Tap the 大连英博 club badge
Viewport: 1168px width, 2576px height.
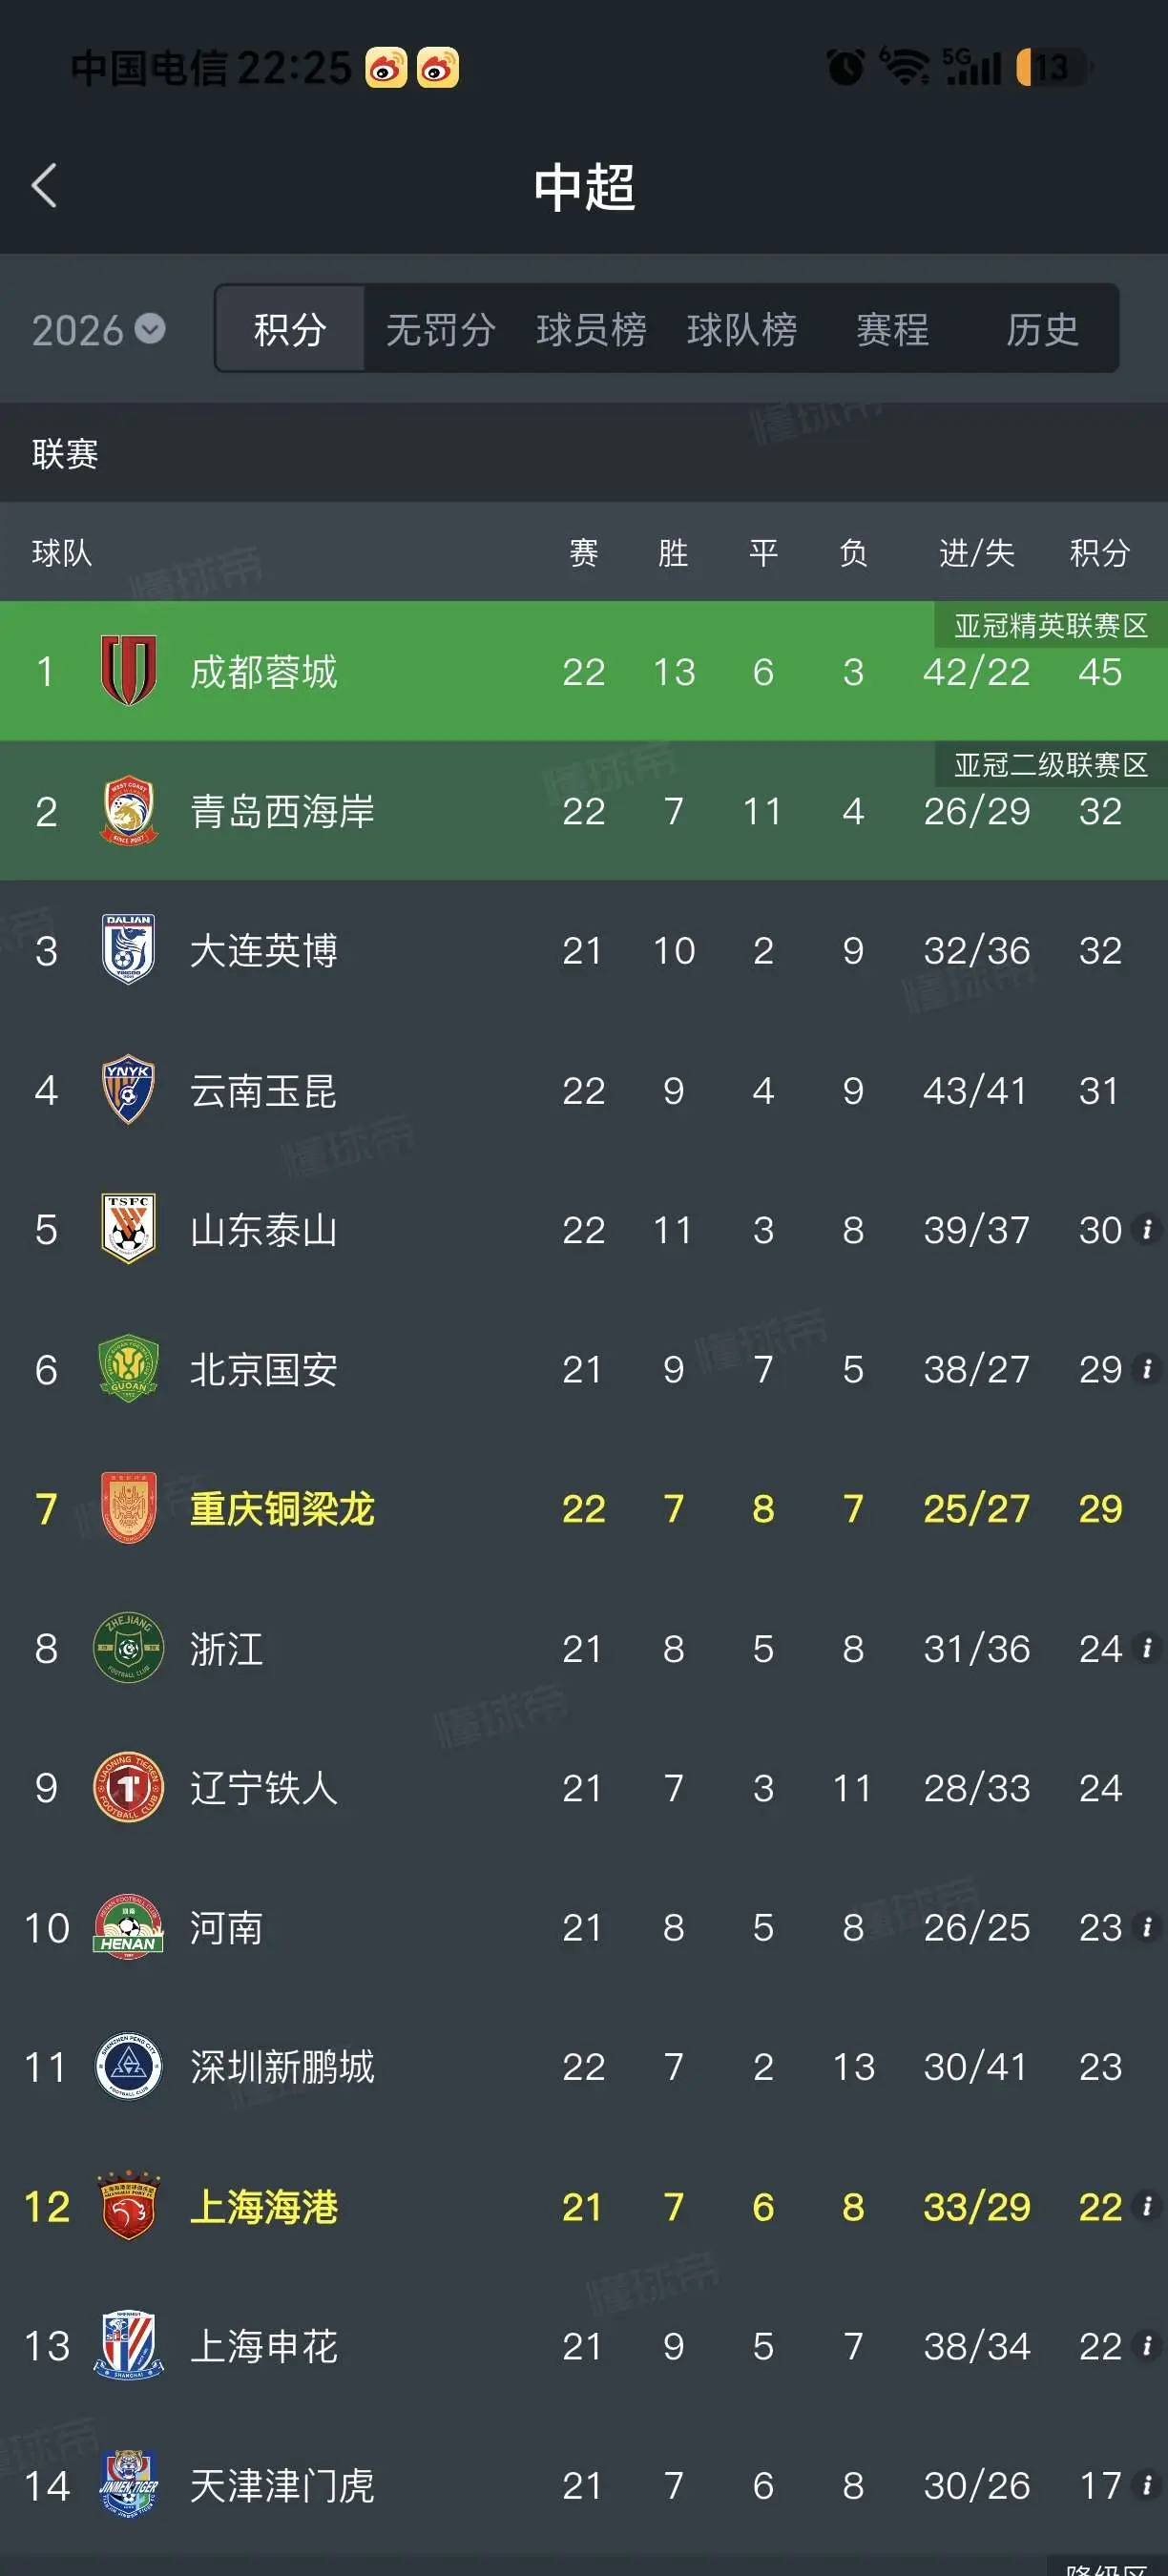tap(128, 950)
